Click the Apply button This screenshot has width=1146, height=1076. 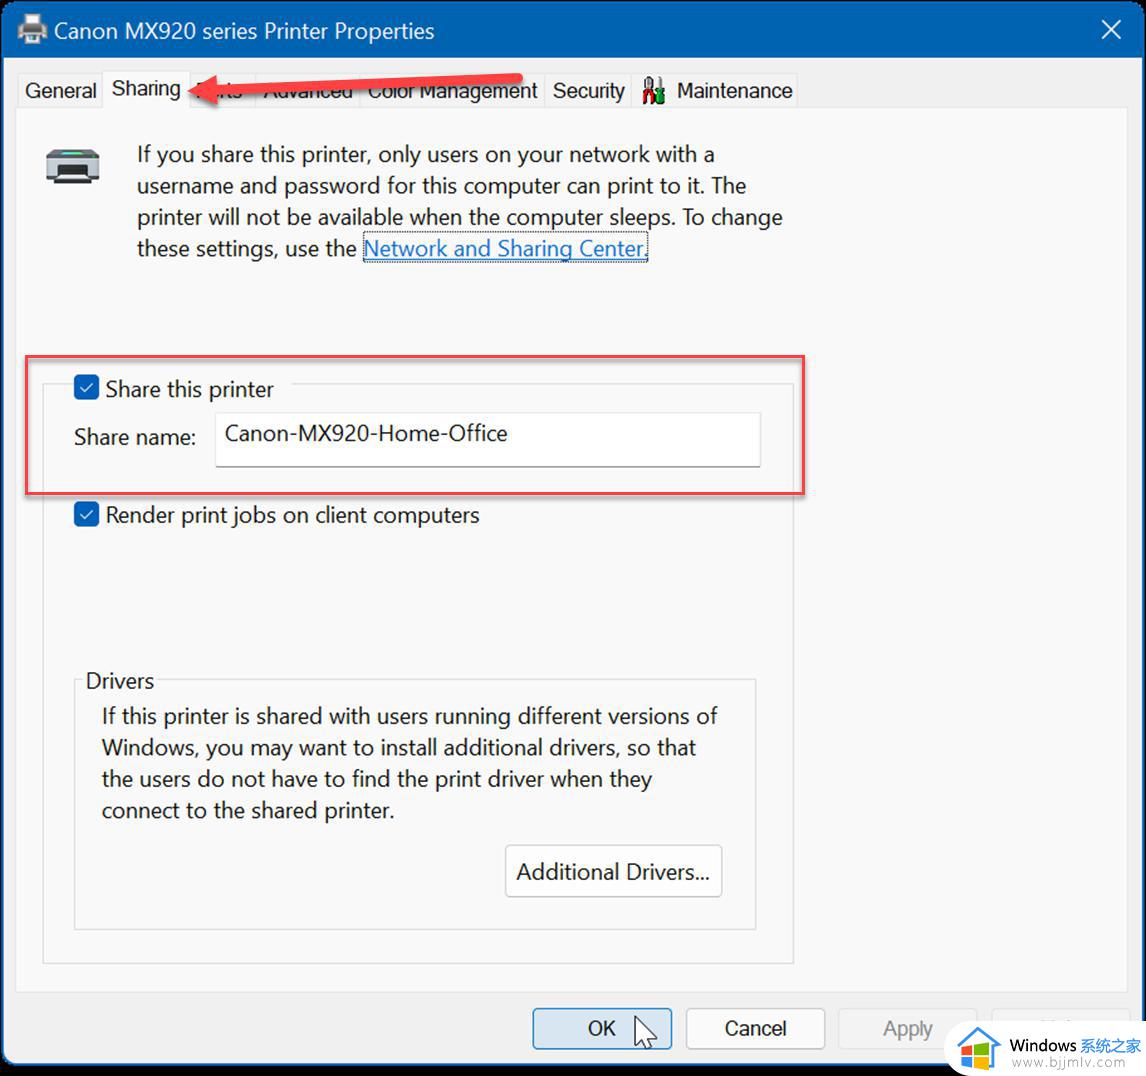(x=907, y=1028)
